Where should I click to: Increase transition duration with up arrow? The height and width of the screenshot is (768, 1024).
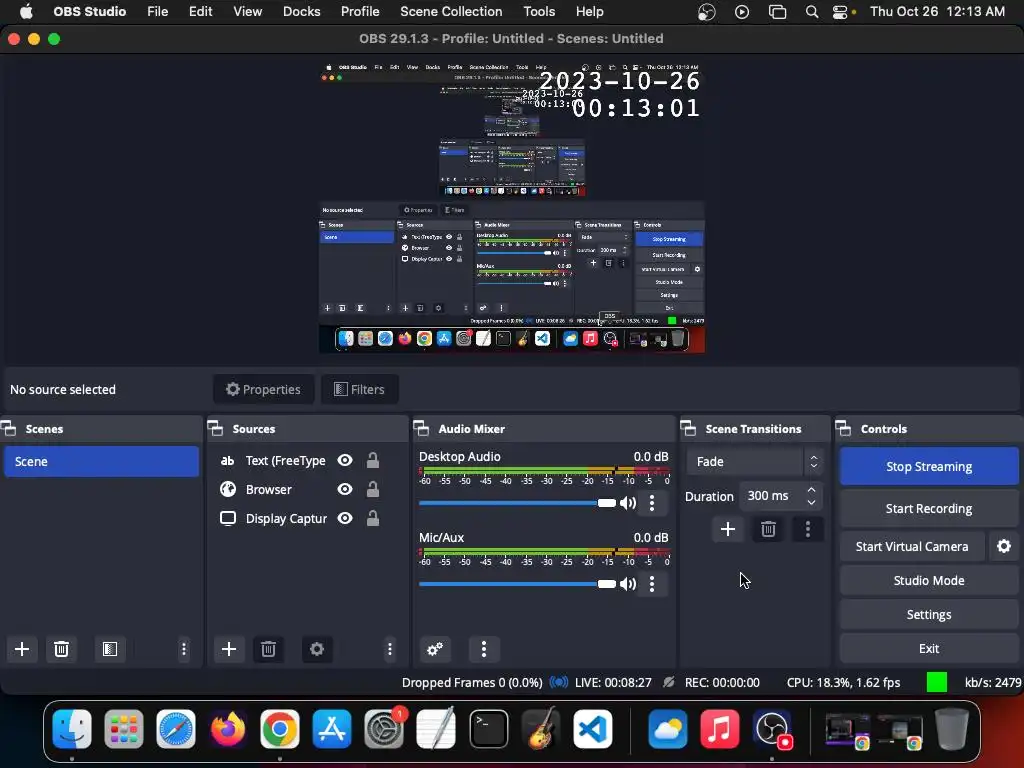tap(811, 490)
